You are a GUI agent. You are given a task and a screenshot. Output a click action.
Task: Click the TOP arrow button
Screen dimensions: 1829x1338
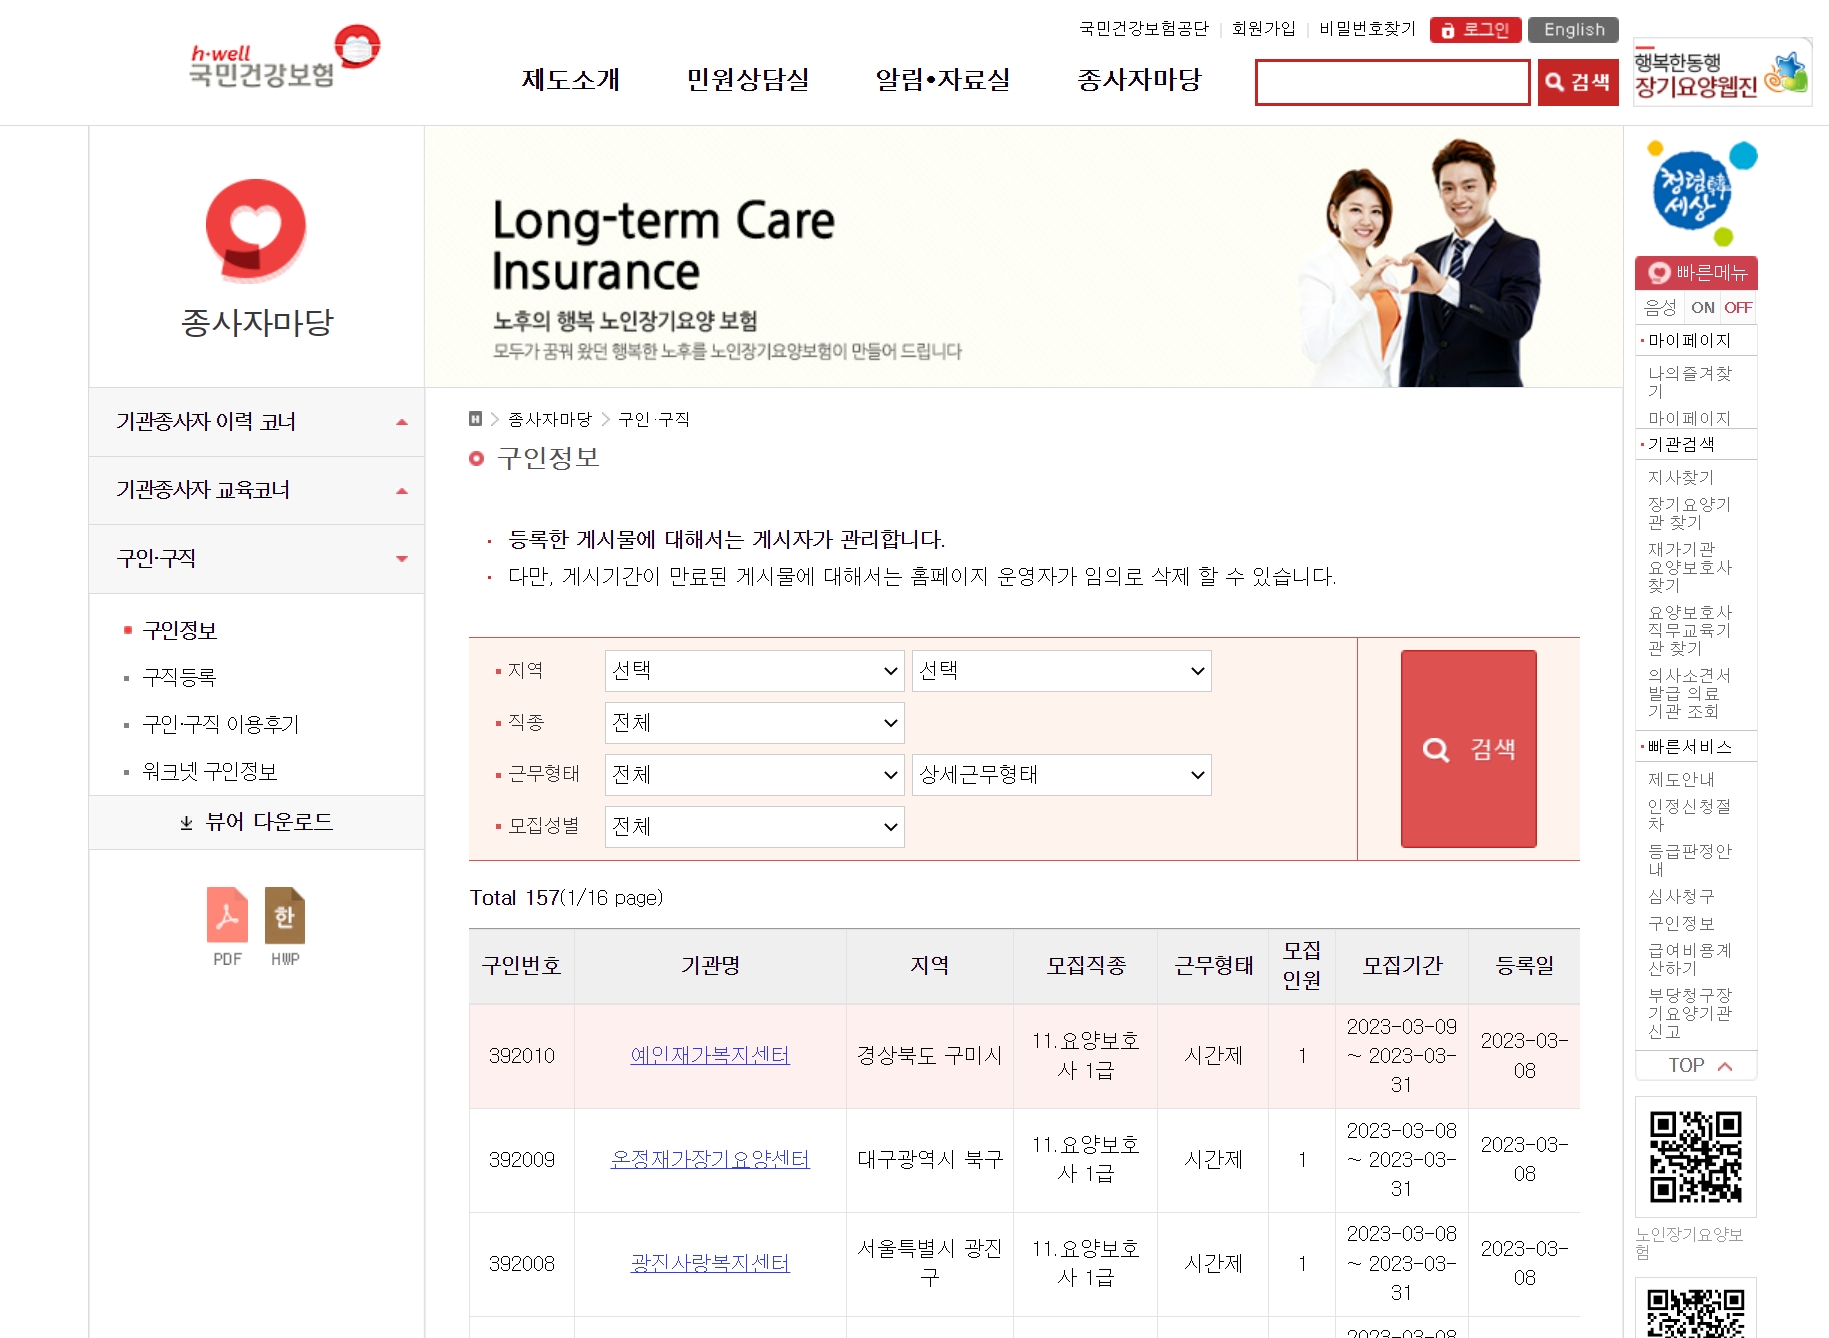1696,1066
